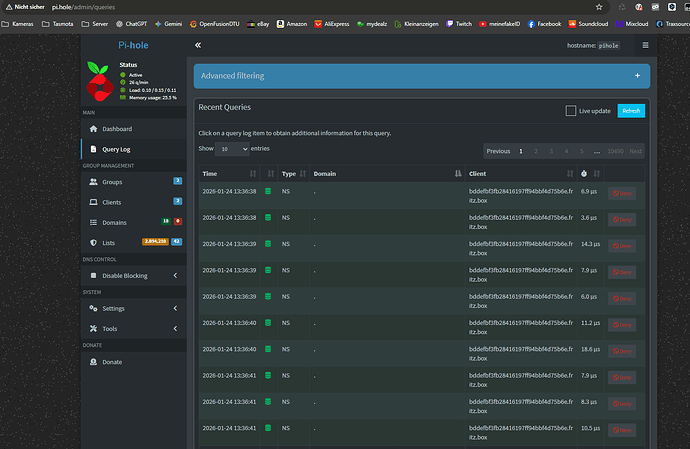Viewport: 690px width, 449px height.
Task: Go to page 2 of queries
Action: tap(536, 151)
